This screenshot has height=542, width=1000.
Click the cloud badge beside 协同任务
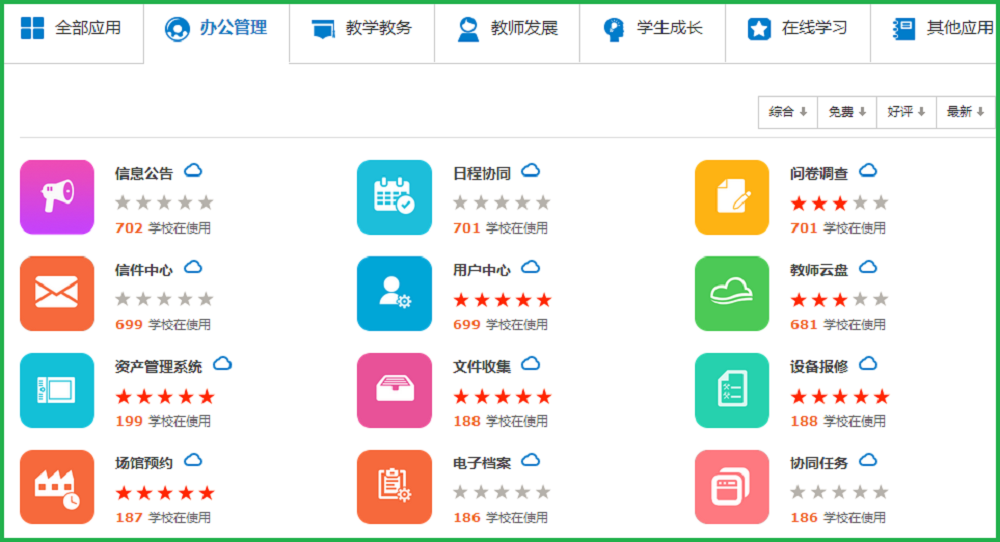pyautogui.click(x=868, y=460)
